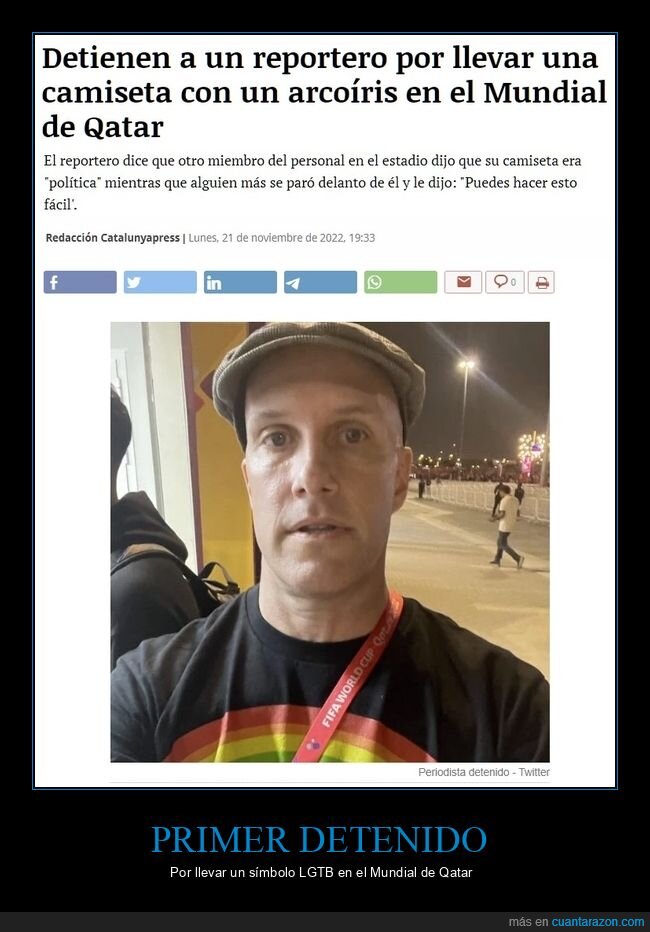Click the caption about LGTB symbol
The height and width of the screenshot is (932, 650).
(x=321, y=873)
